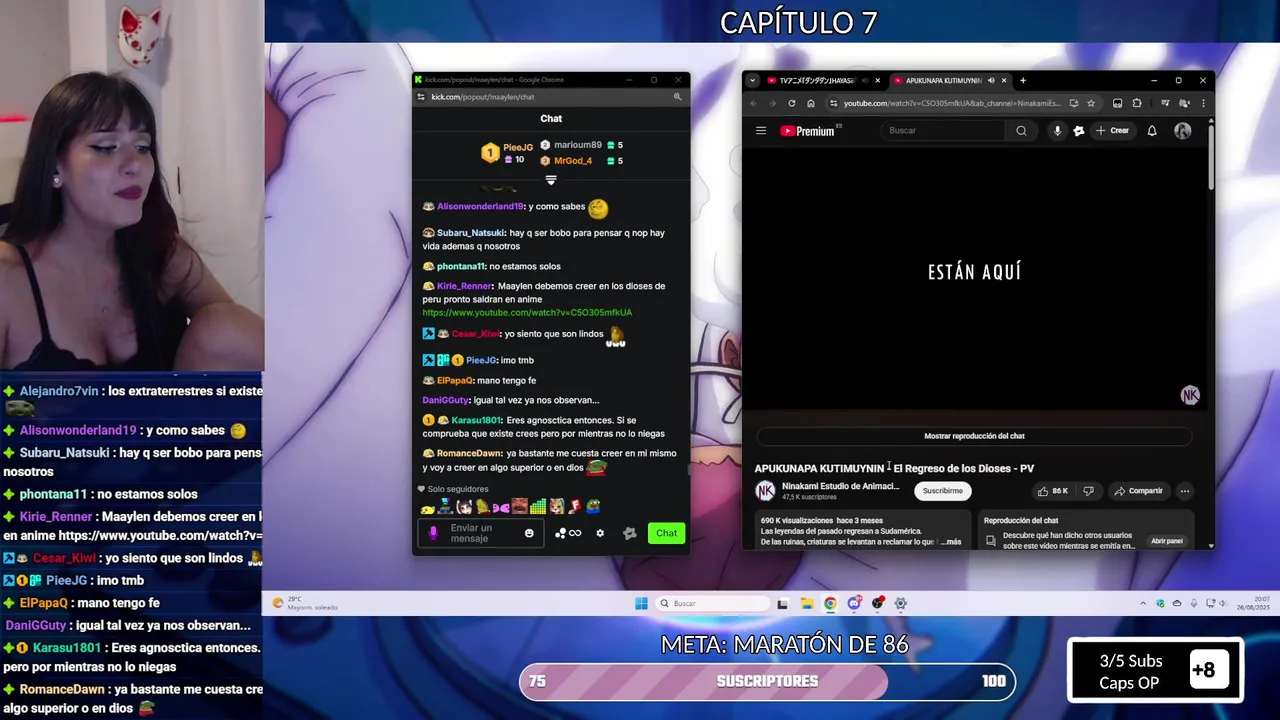The width and height of the screenshot is (1280, 720).
Task: Open Google Chrome from the taskbar
Action: click(x=830, y=603)
